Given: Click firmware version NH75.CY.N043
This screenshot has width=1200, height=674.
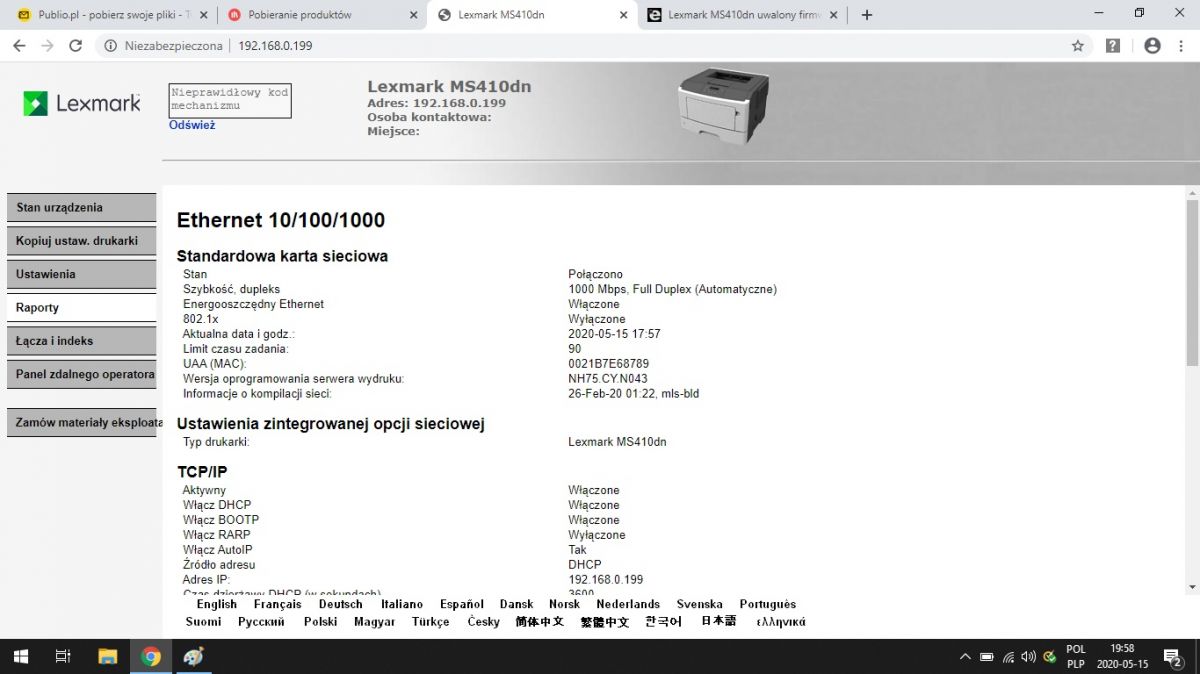Looking at the screenshot, I should pyautogui.click(x=608, y=379).
